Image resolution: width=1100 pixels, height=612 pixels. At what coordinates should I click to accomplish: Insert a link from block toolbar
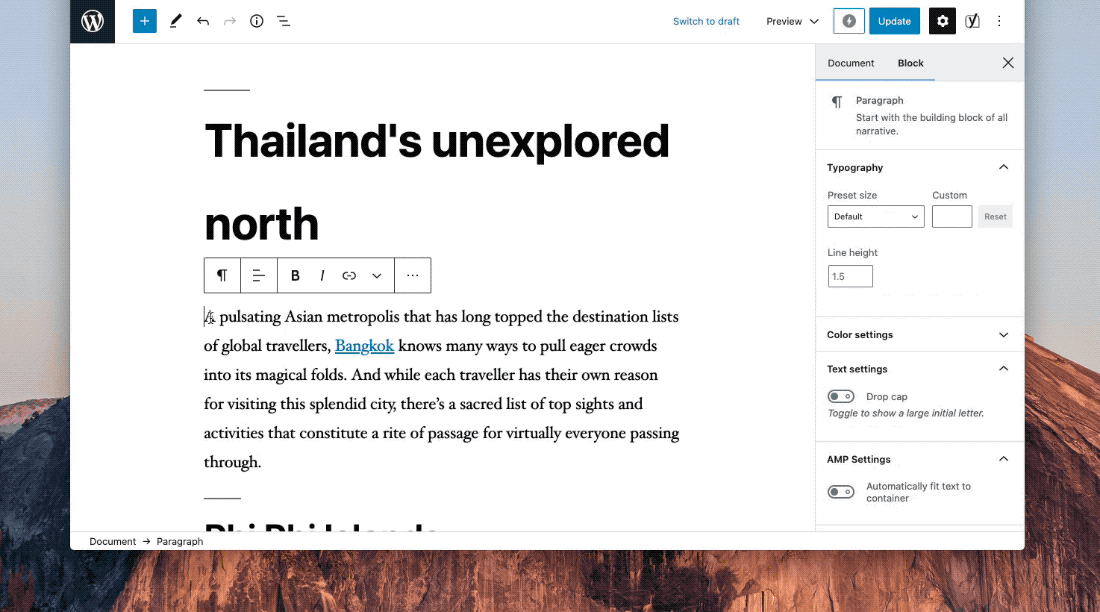[349, 275]
